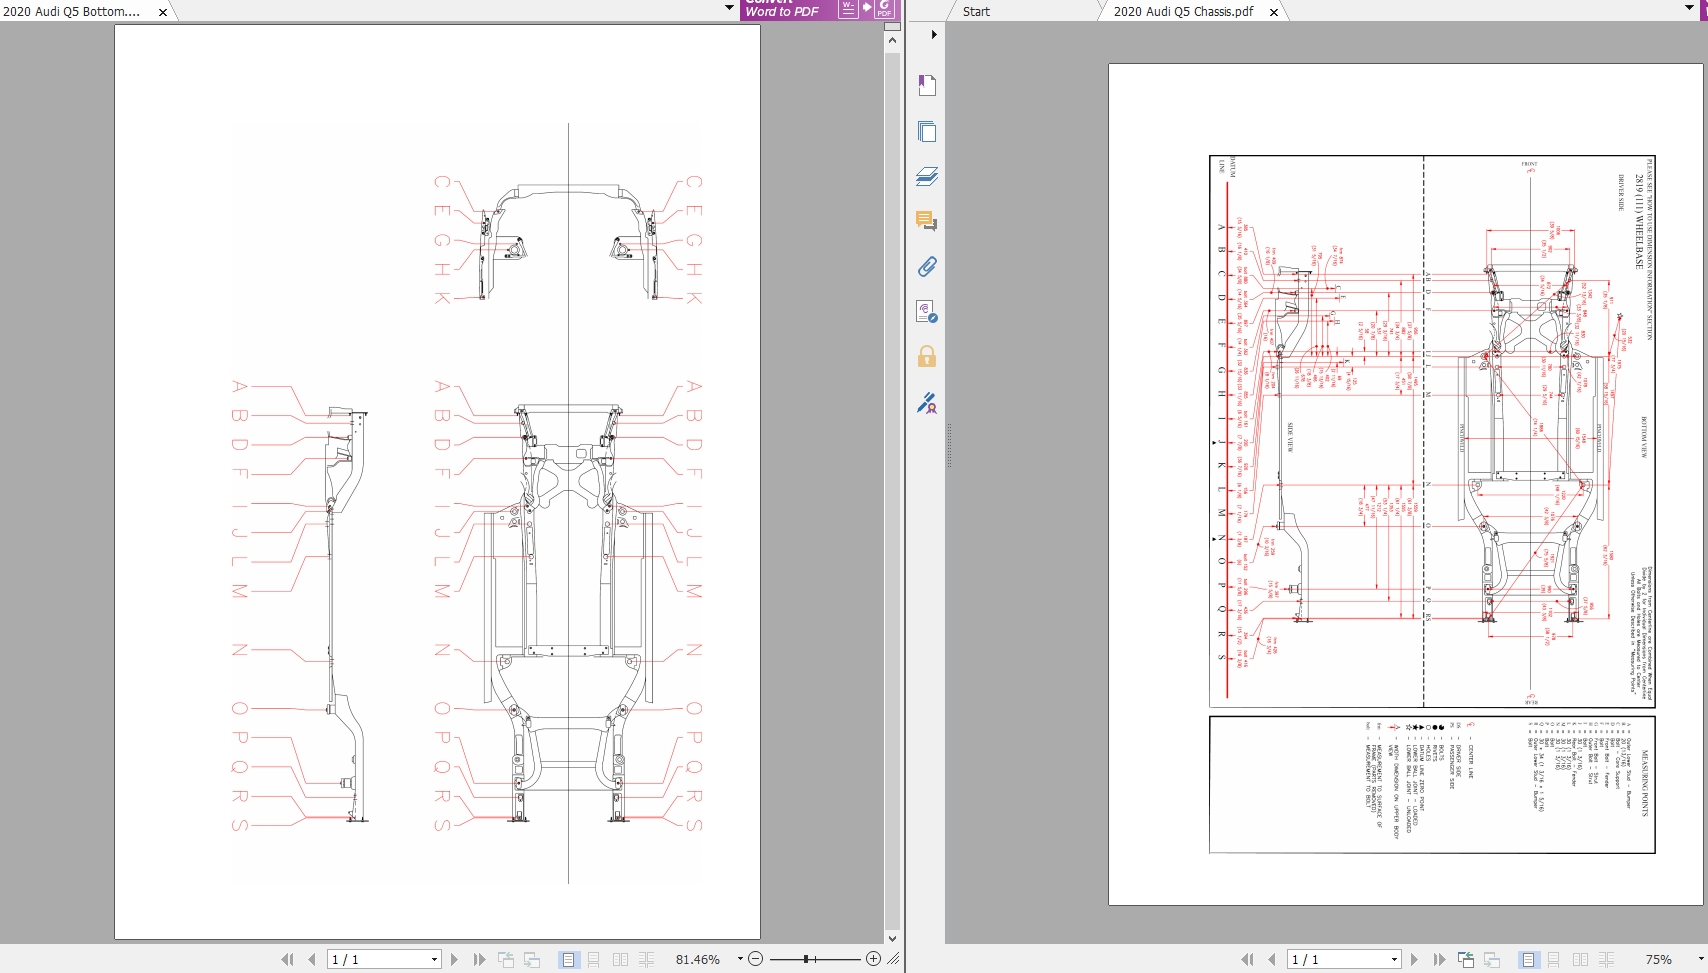Close the 2020 Audi Q5 Bottom tab
Image resolution: width=1708 pixels, height=973 pixels.
pyautogui.click(x=163, y=13)
